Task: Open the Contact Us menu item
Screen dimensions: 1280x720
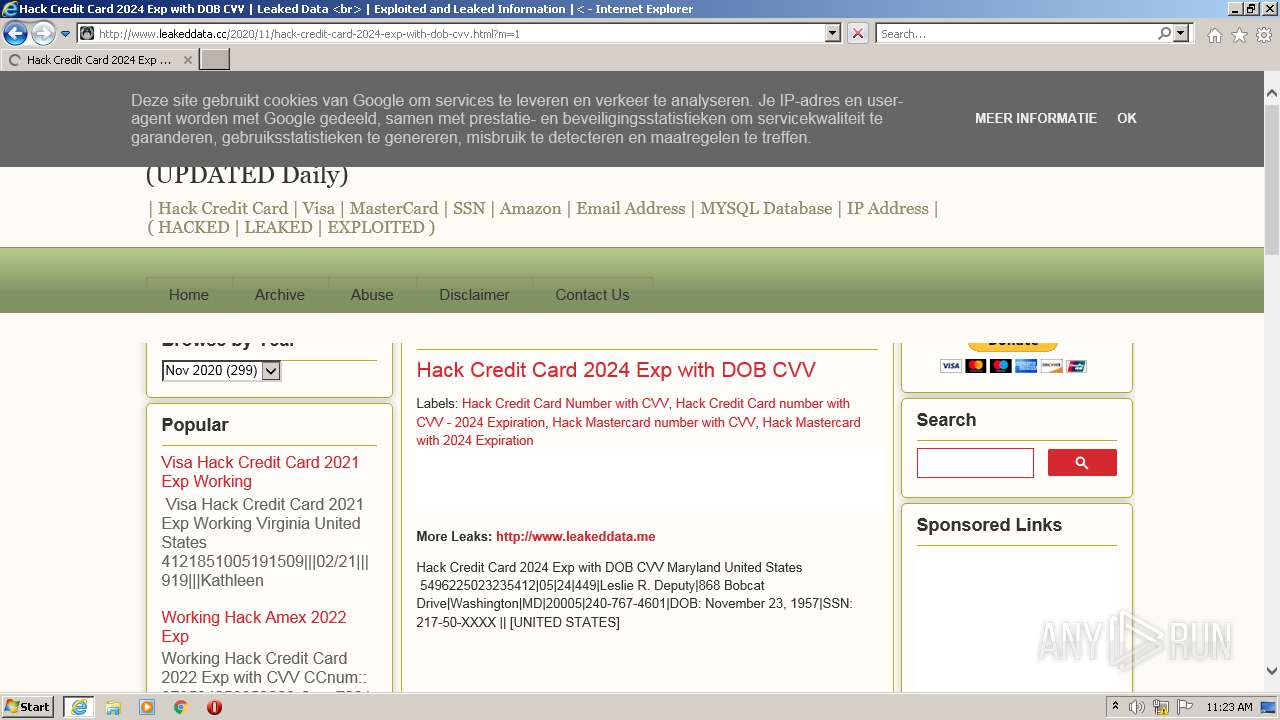Action: [x=592, y=295]
